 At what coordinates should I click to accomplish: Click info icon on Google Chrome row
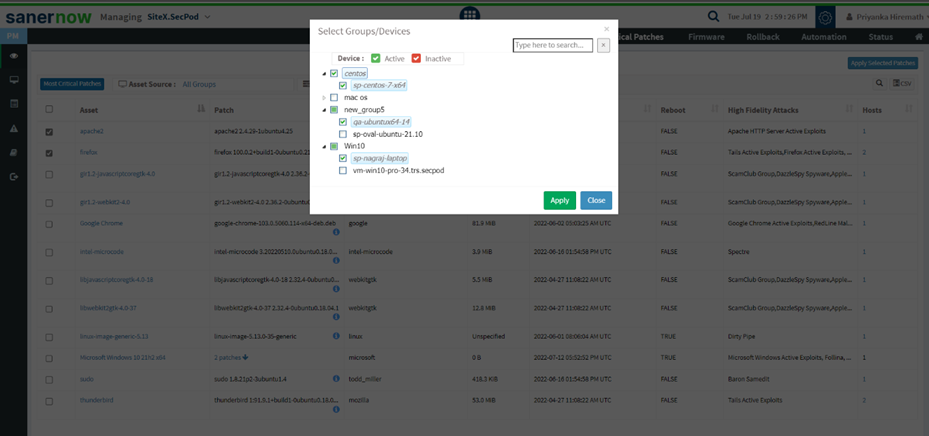click(336, 232)
